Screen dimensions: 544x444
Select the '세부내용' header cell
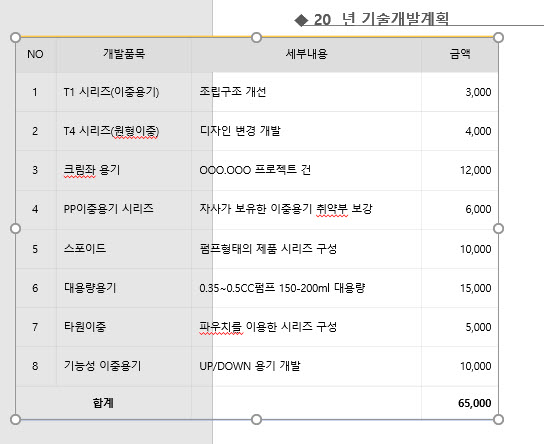click(x=306, y=54)
